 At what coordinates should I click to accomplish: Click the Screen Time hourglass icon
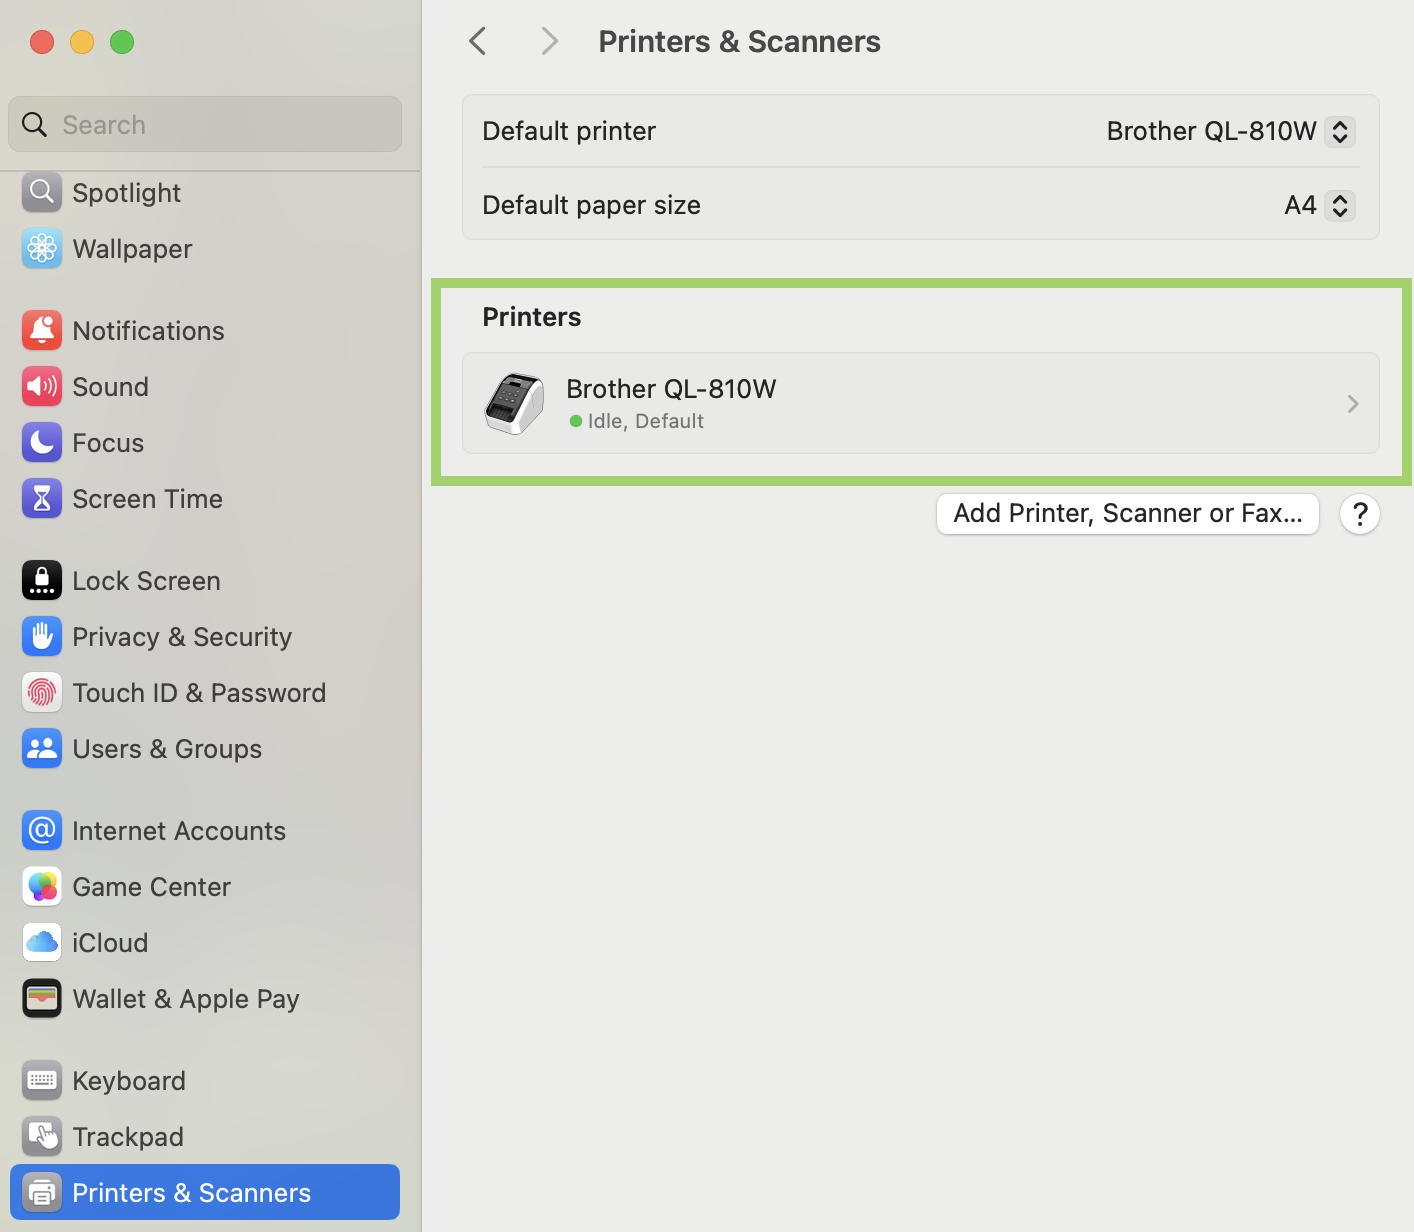[x=41, y=498]
